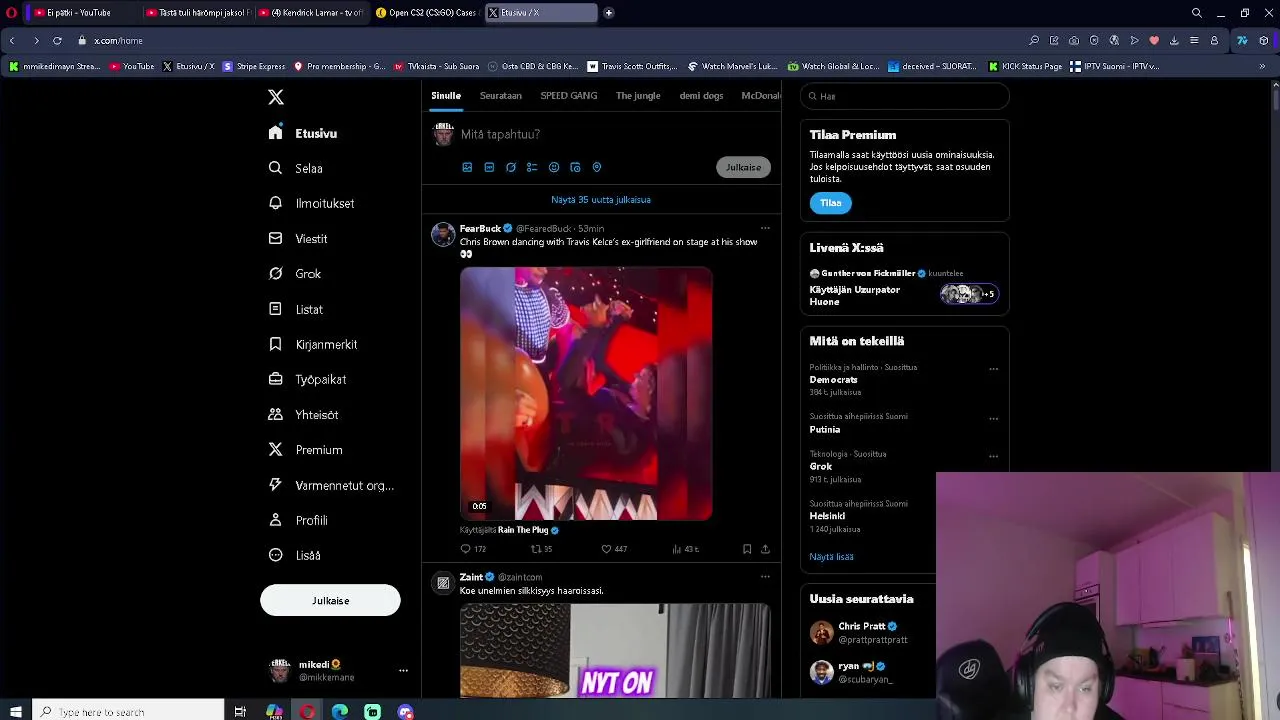The height and width of the screenshot is (720, 1280).
Task: Open account menu dots next to mikedi
Action: 403,670
